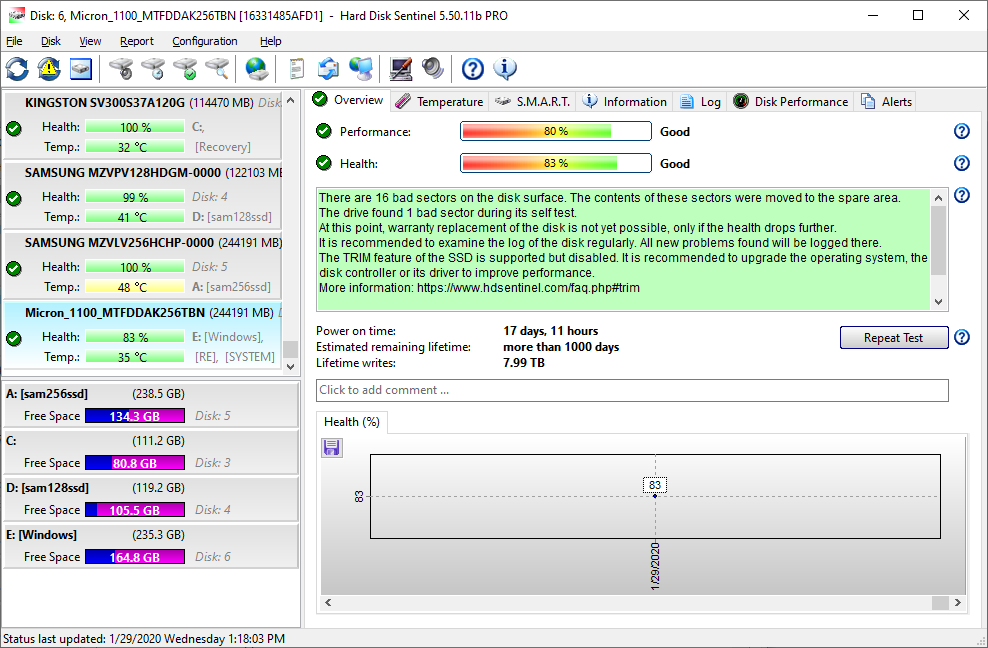The image size is (988, 648).
Task: Click the description text scroll down arrow
Action: tap(938, 302)
